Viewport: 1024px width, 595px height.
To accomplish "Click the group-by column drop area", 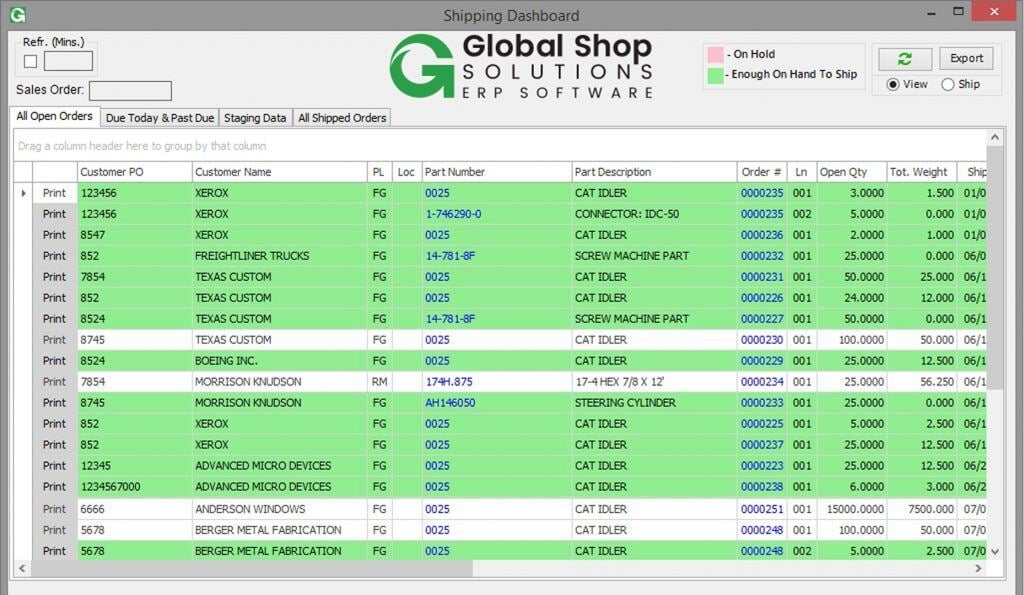I will click(x=500, y=146).
